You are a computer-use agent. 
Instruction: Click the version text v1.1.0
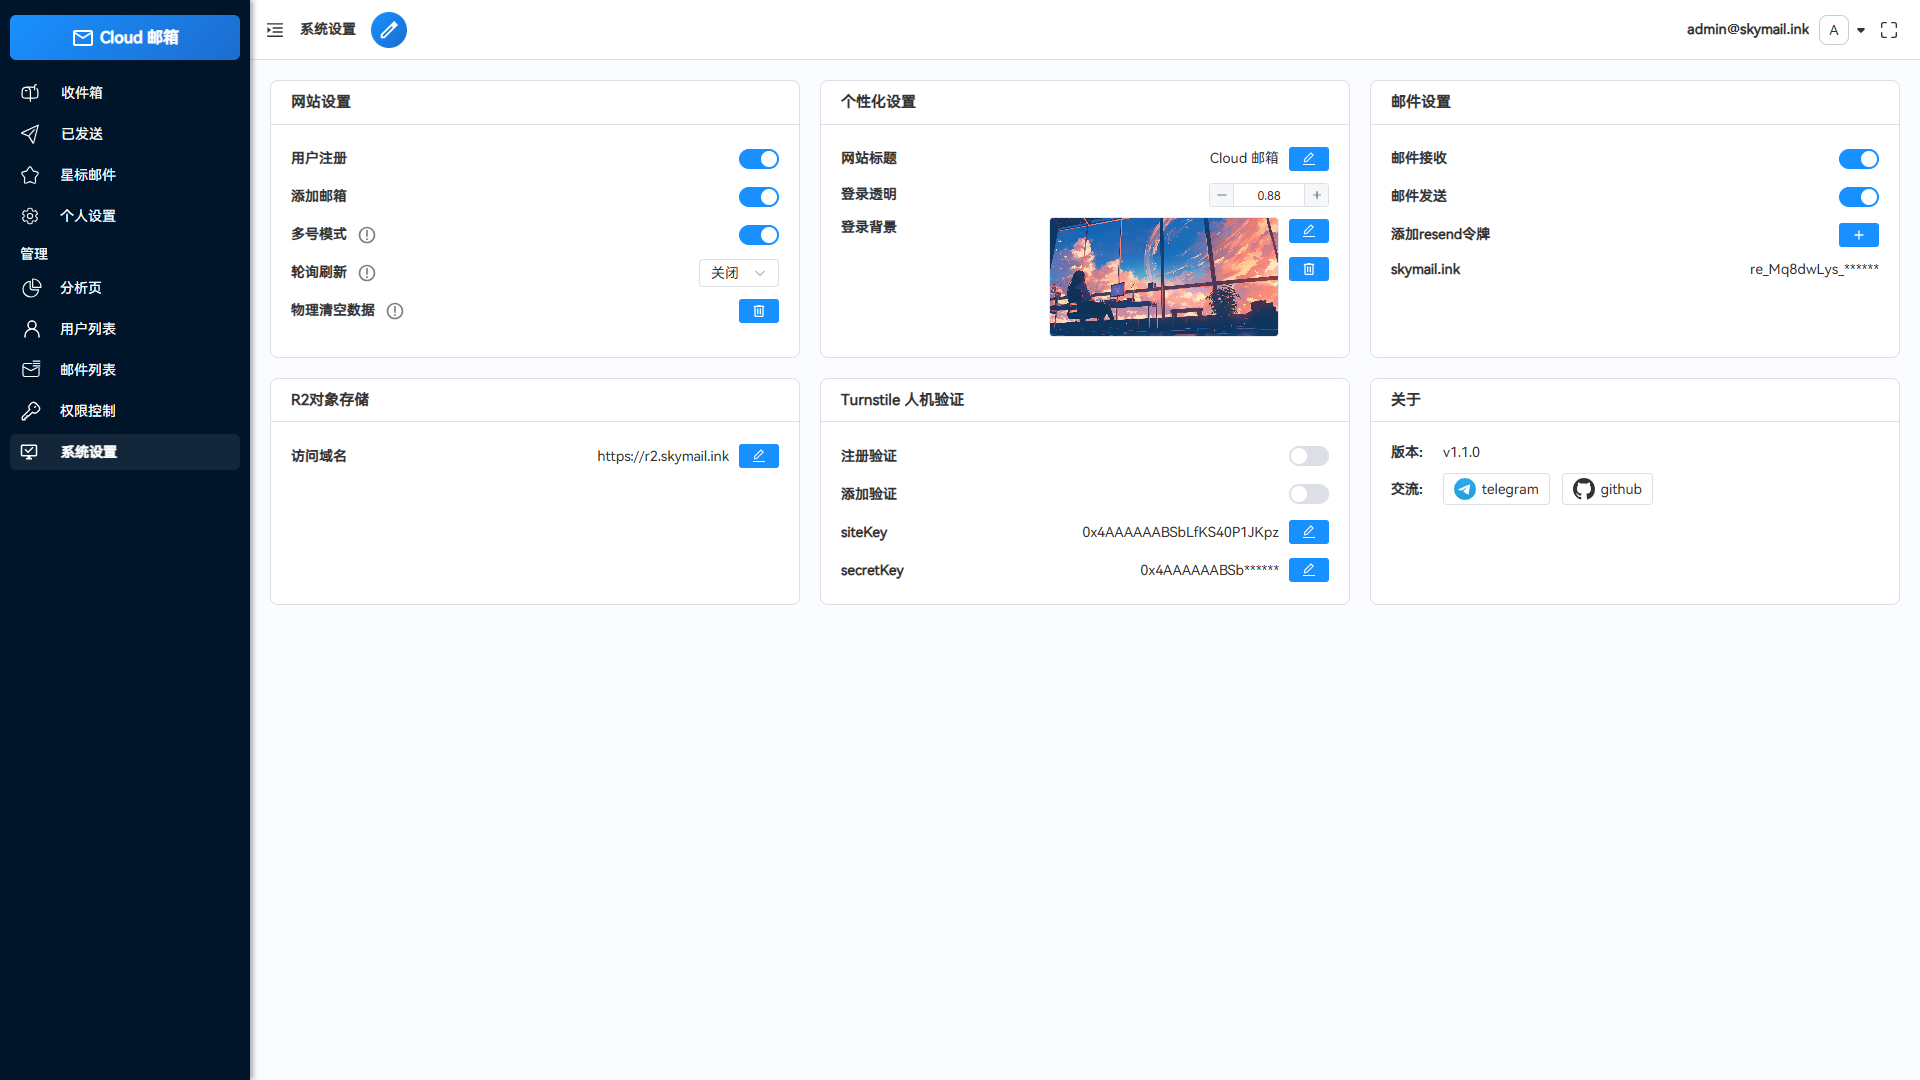tap(1461, 452)
